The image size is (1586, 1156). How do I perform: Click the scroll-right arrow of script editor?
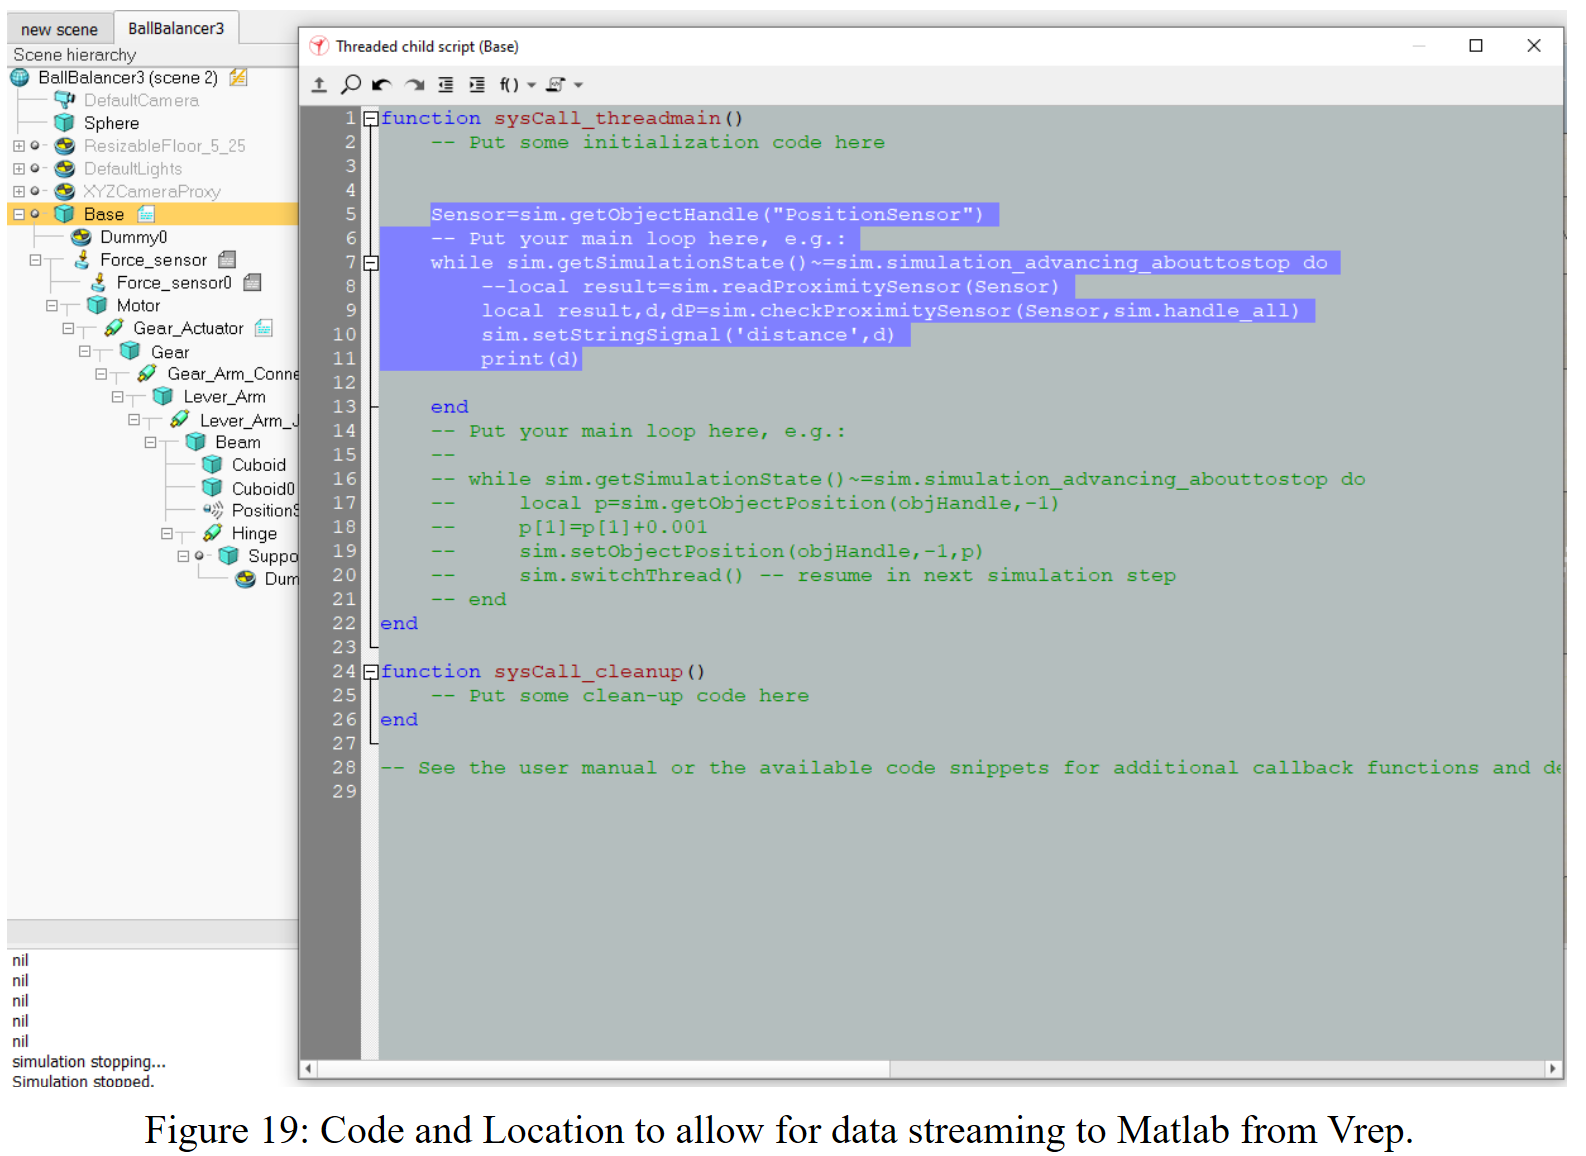click(1553, 1069)
